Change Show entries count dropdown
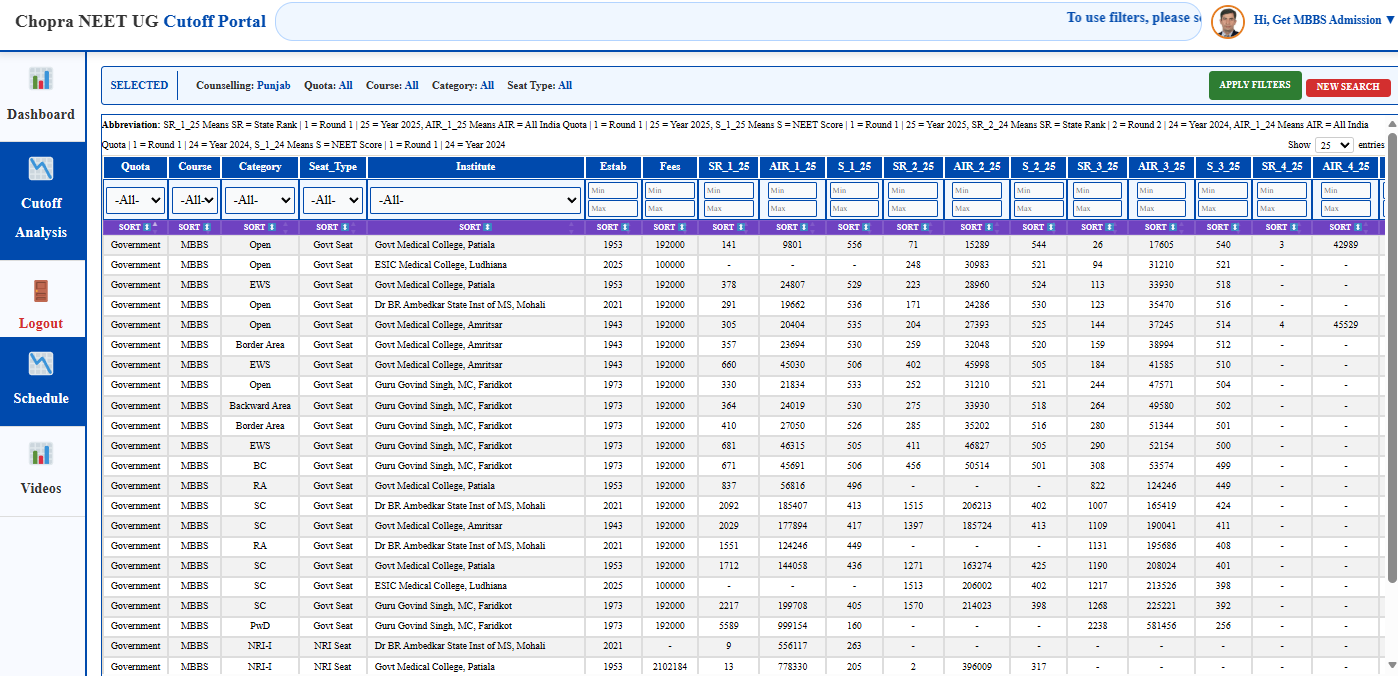 1333,145
